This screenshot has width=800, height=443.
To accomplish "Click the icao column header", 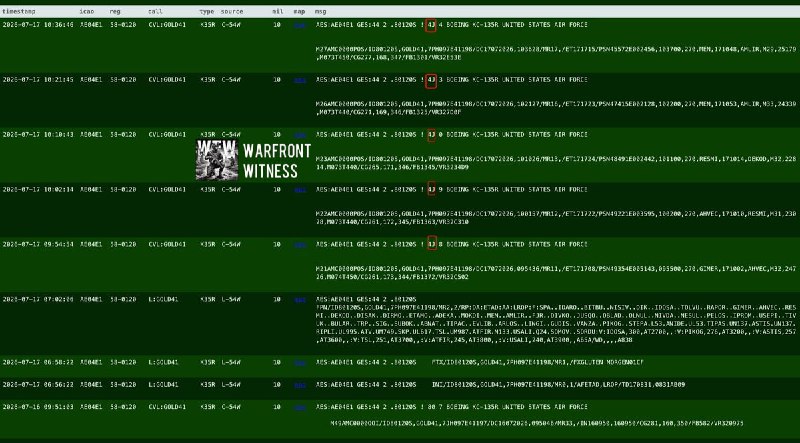I will [x=86, y=11].
